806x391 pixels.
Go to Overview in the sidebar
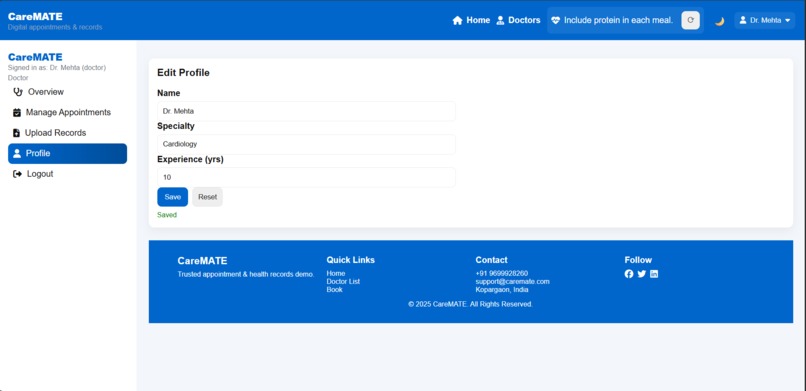[x=67, y=92]
